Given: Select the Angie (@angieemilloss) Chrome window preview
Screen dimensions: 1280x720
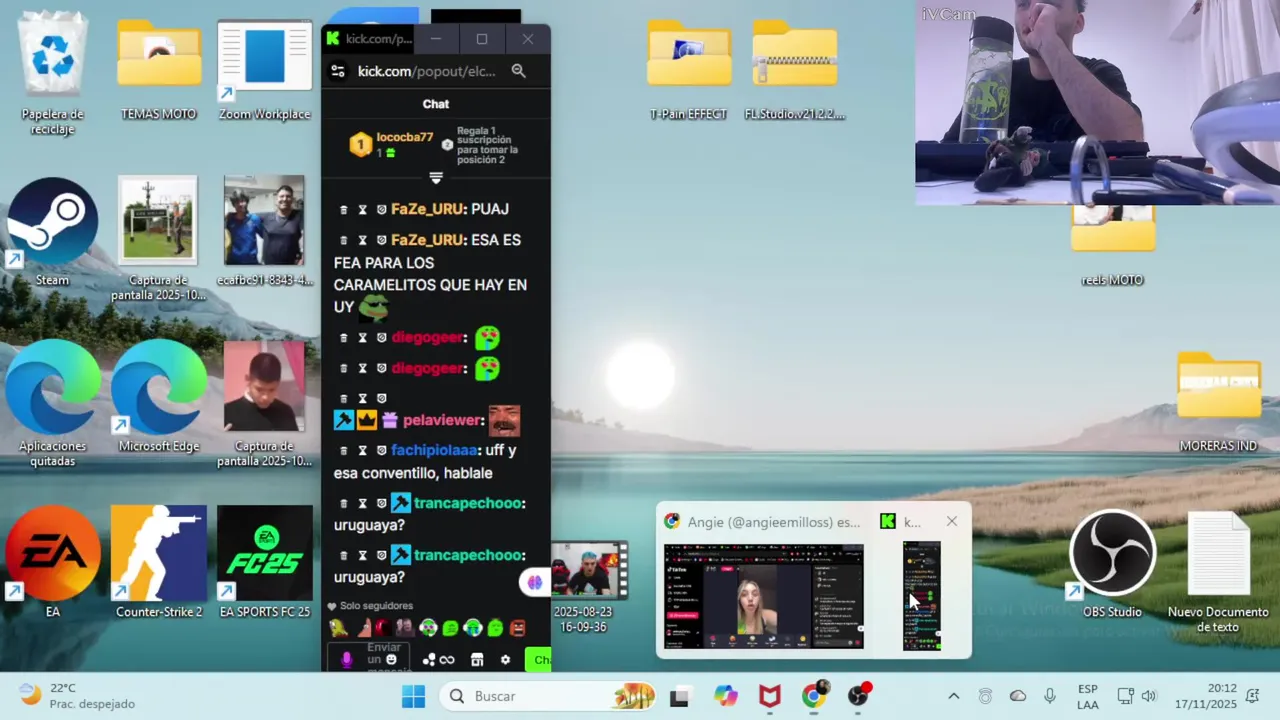Looking at the screenshot, I should (764, 582).
